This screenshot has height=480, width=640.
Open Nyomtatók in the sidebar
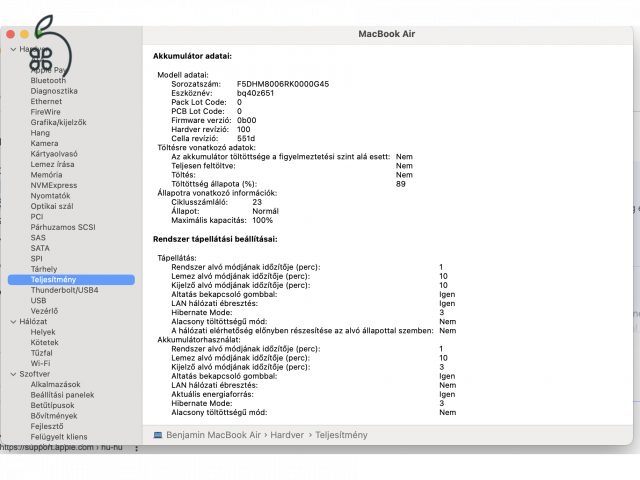pos(50,196)
